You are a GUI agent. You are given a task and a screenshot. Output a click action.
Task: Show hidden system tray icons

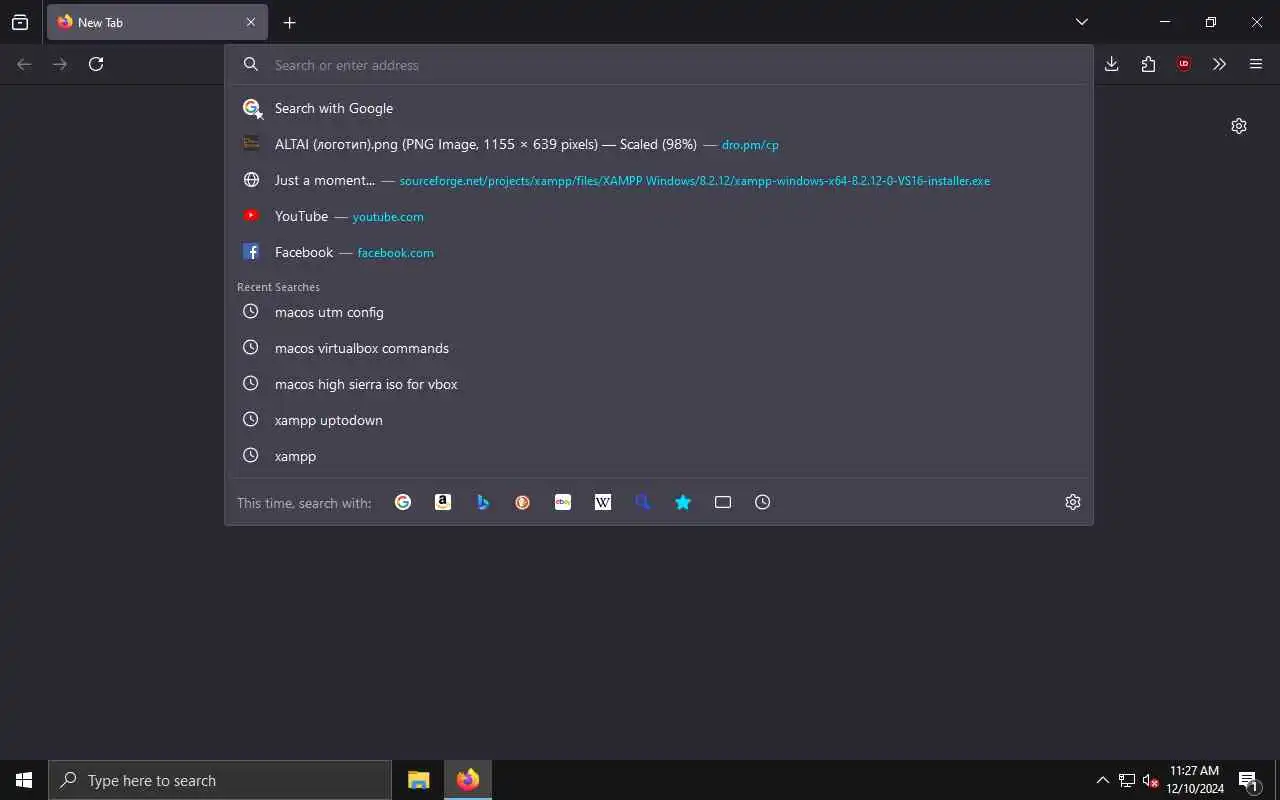tap(1102, 780)
